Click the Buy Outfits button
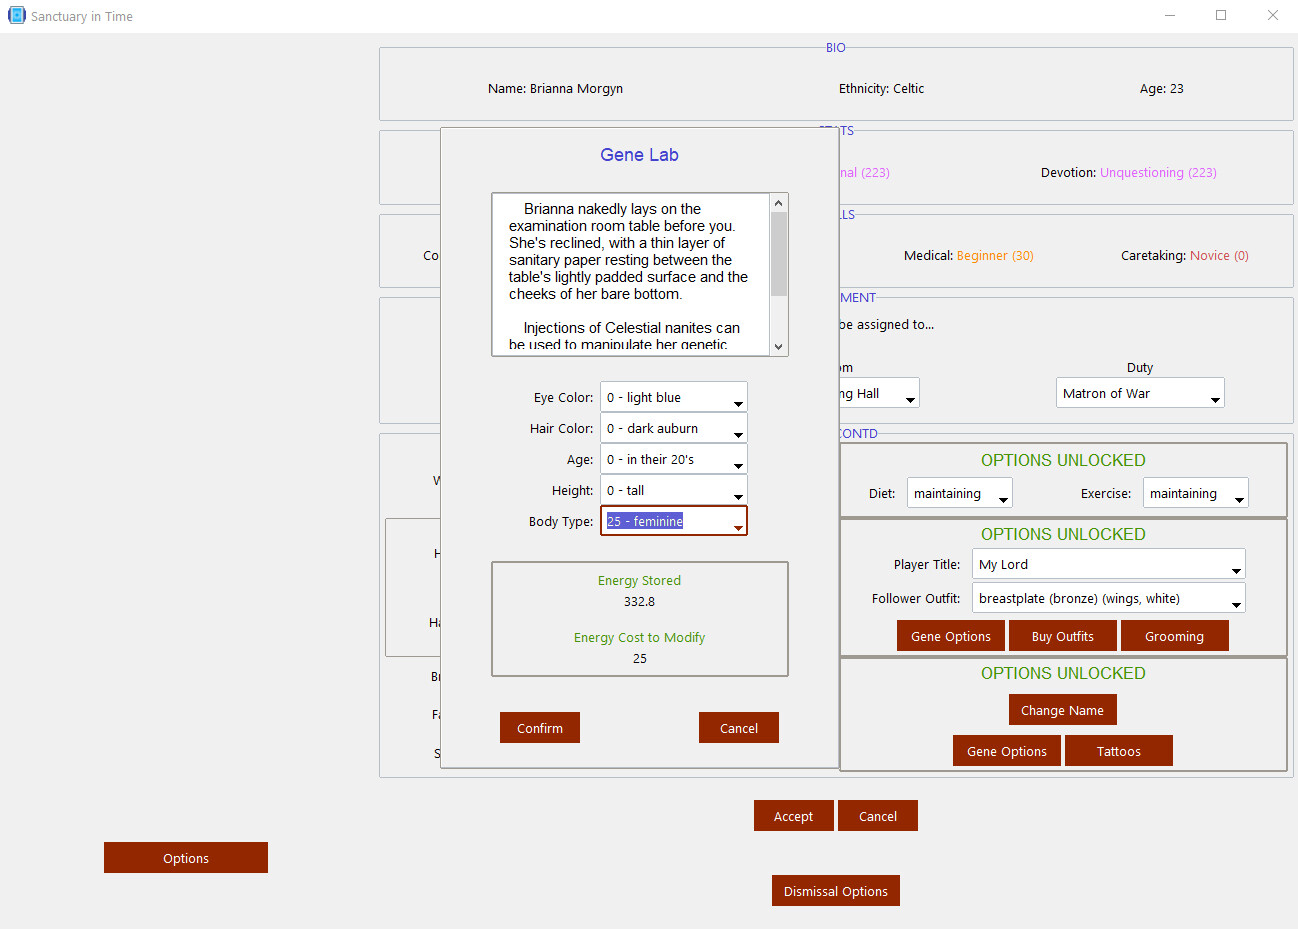Viewport: 1298px width, 929px height. pos(1062,637)
